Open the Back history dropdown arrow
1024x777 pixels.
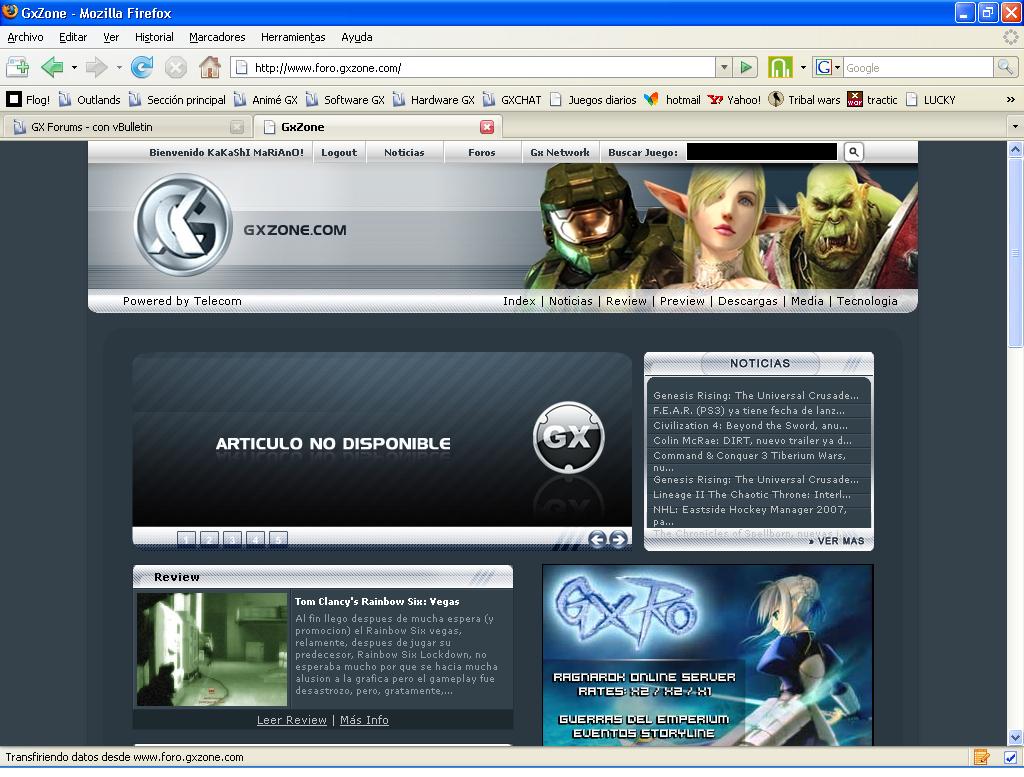[x=74, y=67]
